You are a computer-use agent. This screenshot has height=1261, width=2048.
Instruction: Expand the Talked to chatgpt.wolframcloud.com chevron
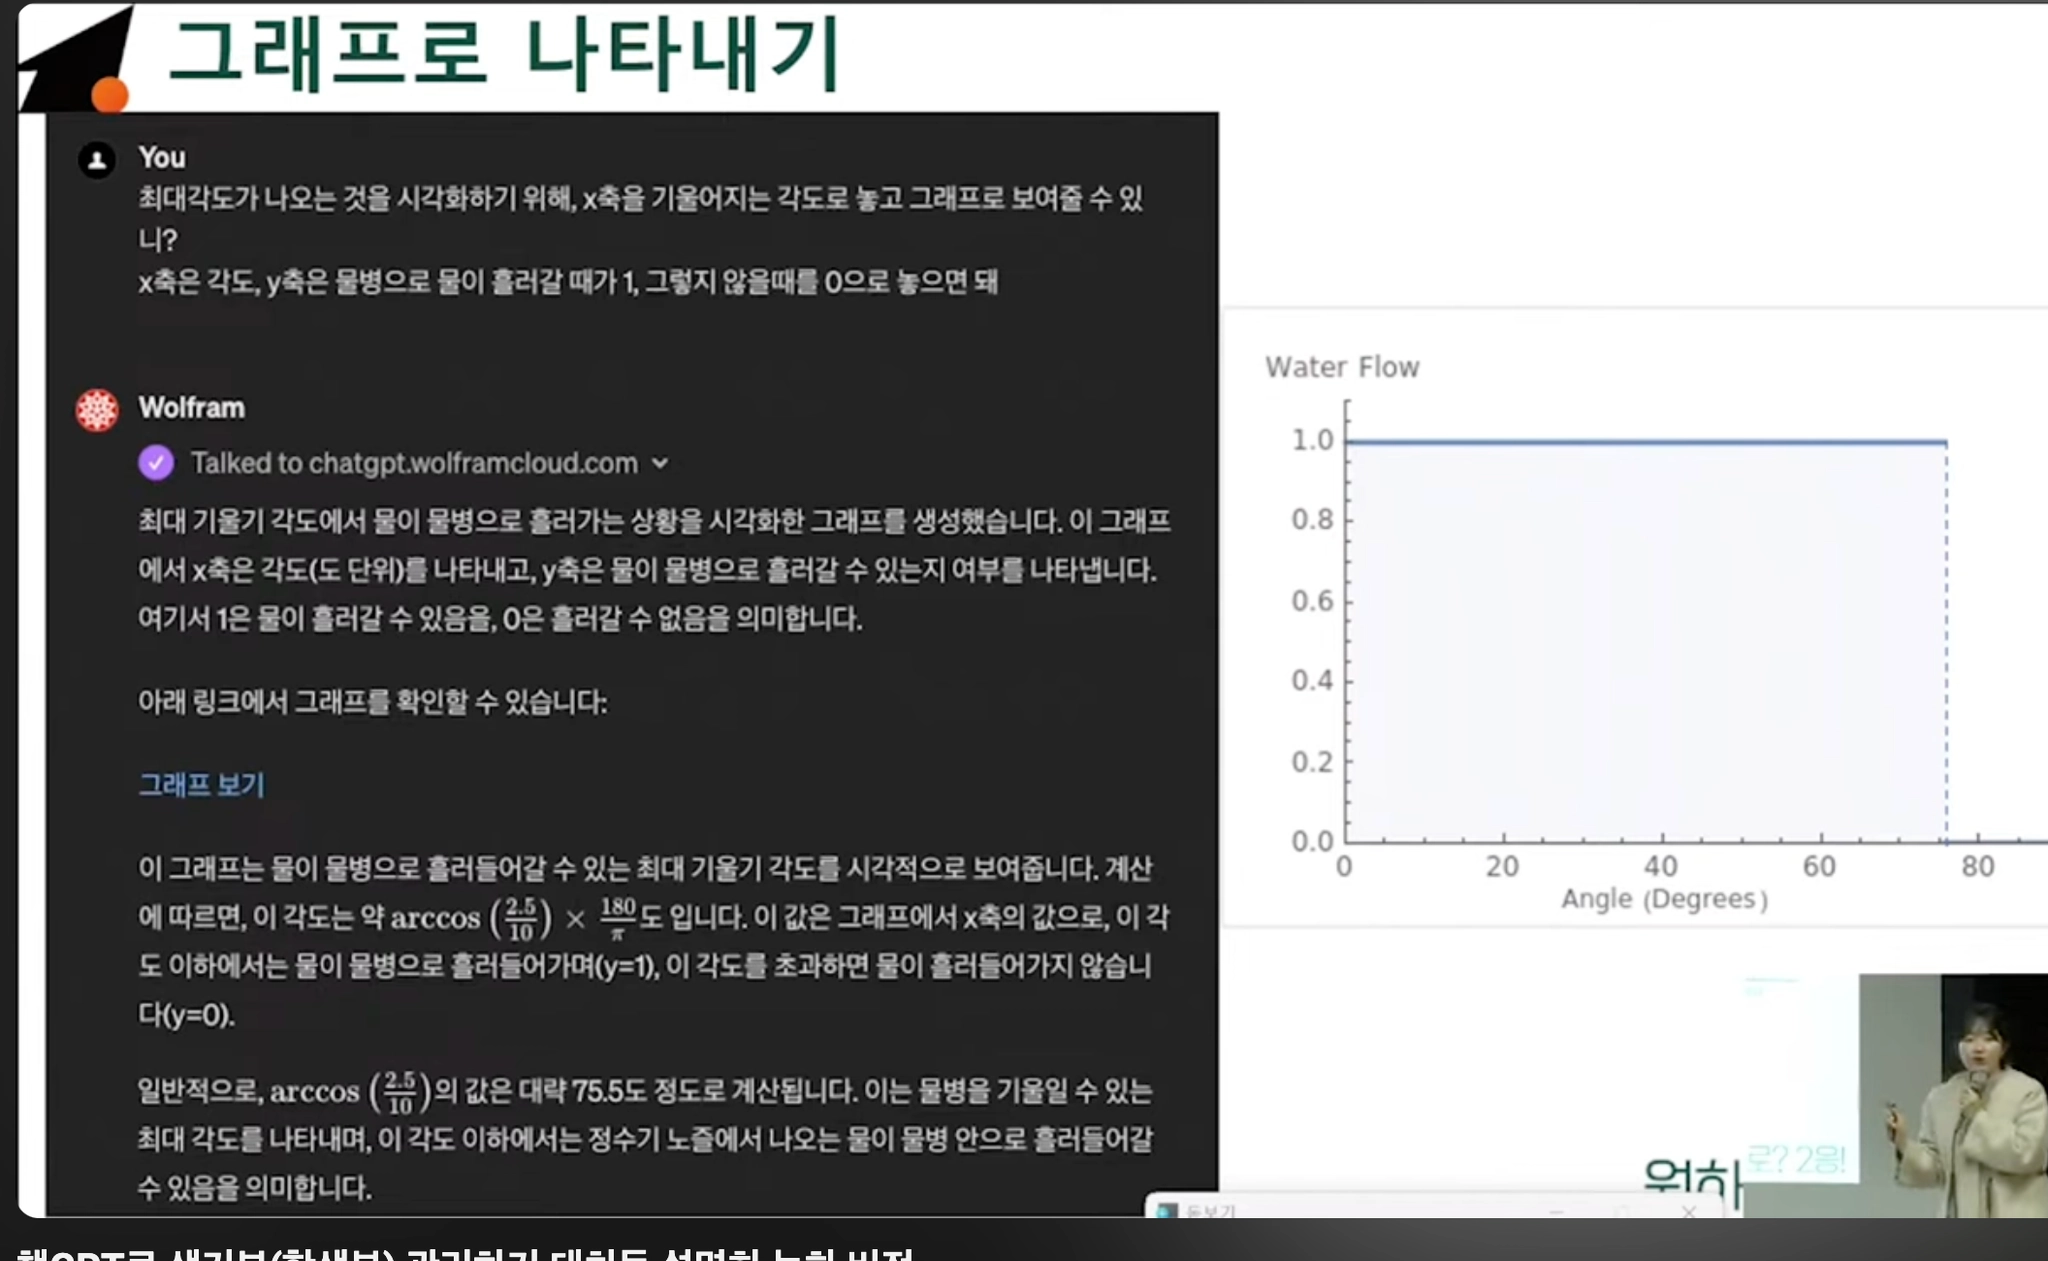(x=660, y=463)
